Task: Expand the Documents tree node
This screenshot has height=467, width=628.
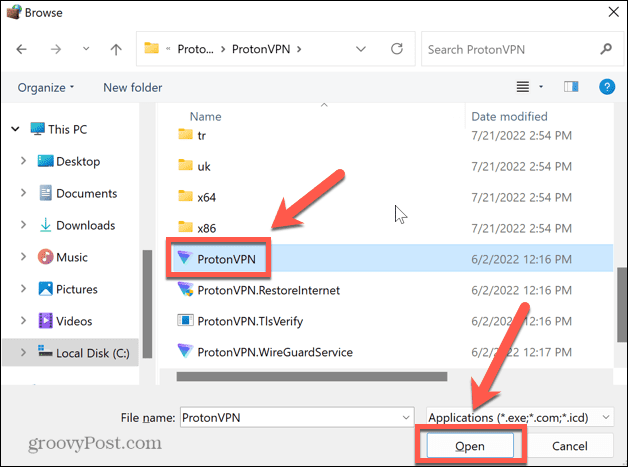Action: [x=23, y=193]
